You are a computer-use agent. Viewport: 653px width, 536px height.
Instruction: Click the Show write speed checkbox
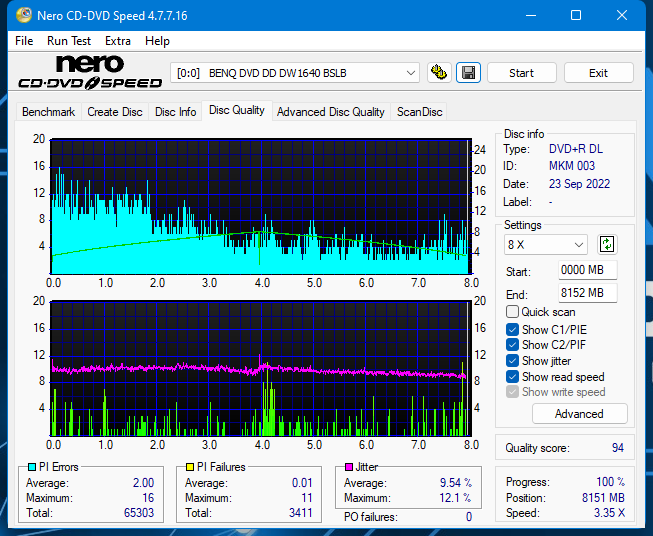(512, 392)
